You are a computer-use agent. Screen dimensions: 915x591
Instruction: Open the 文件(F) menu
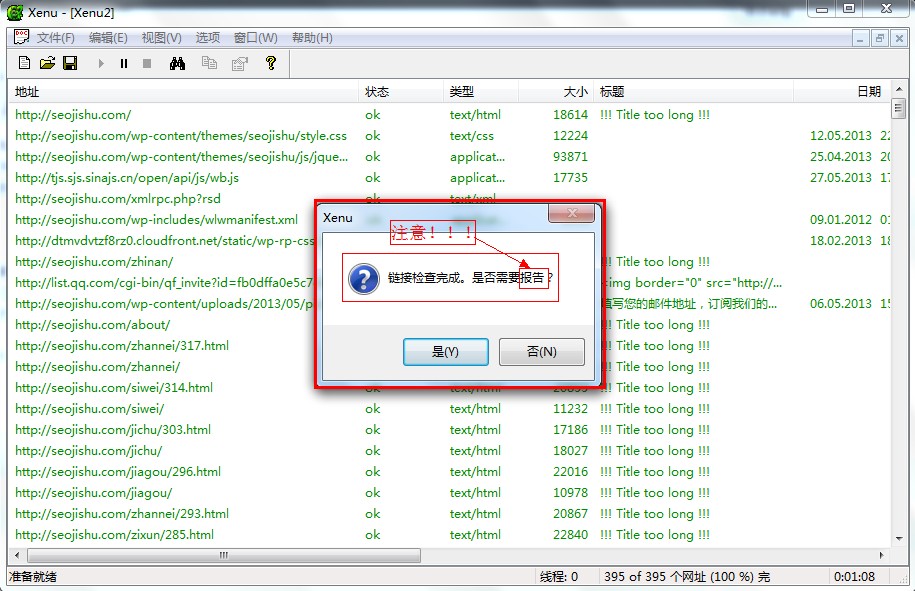click(x=55, y=38)
